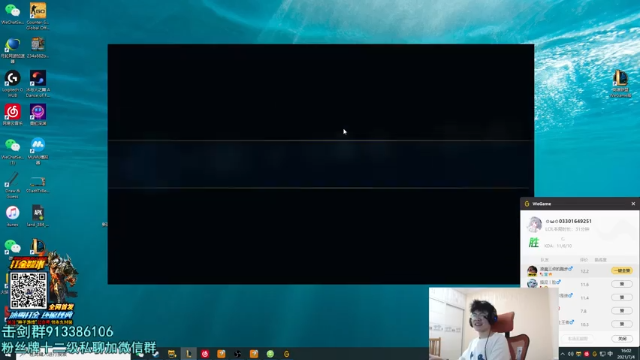The width and height of the screenshot is (640, 360).
Task: Click first teammate avatar with score 12.2
Action: click(x=532, y=271)
